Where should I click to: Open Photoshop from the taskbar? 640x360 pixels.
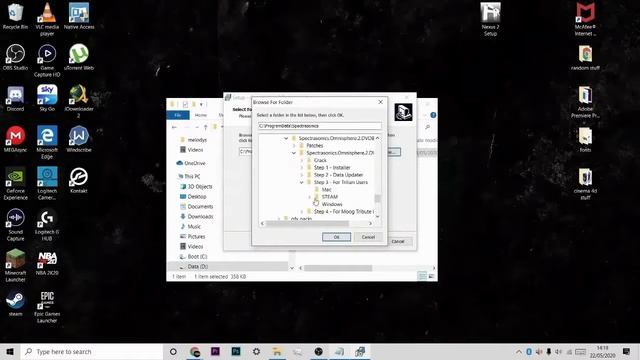point(236,351)
